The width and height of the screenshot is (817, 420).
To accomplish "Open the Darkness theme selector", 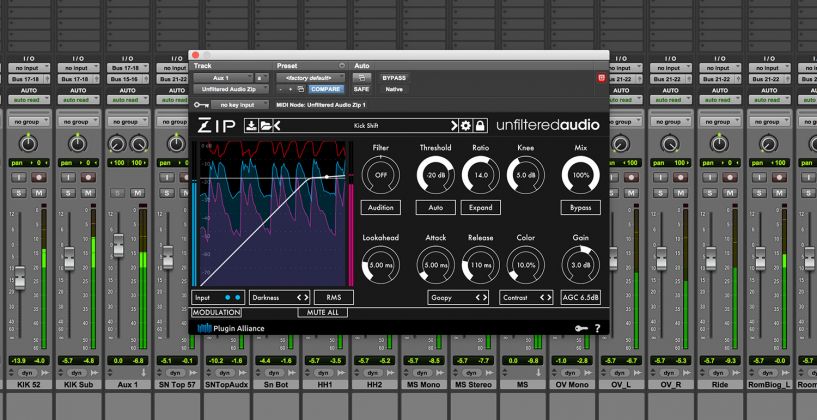I will point(279,298).
